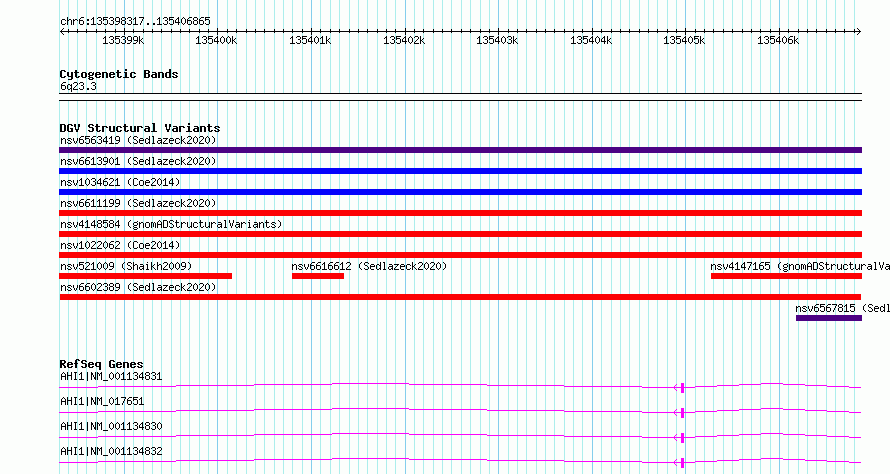Click the red nsv4147165 variant bar
Screen dimensions: 890x474
coord(786,276)
